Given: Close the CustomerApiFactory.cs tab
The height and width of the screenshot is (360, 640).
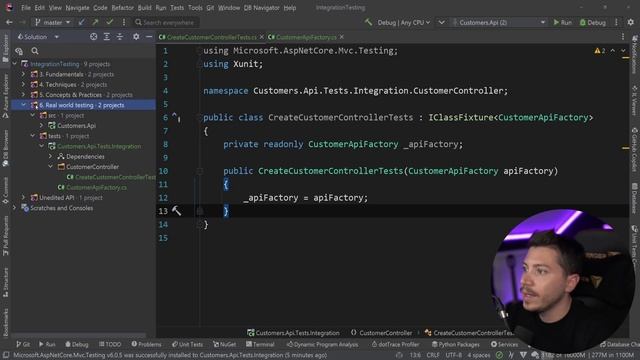Looking at the screenshot, I should point(342,37).
